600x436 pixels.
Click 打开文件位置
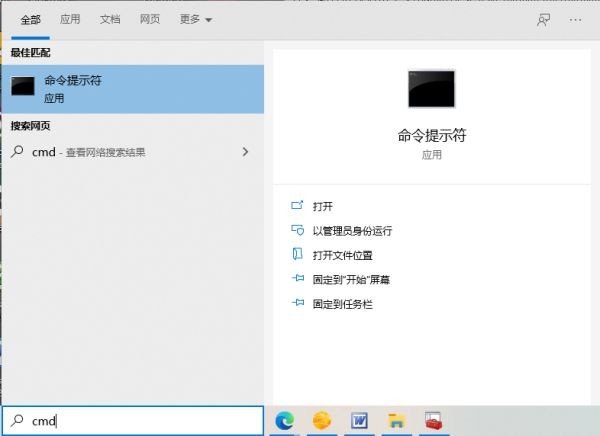click(x=345, y=255)
